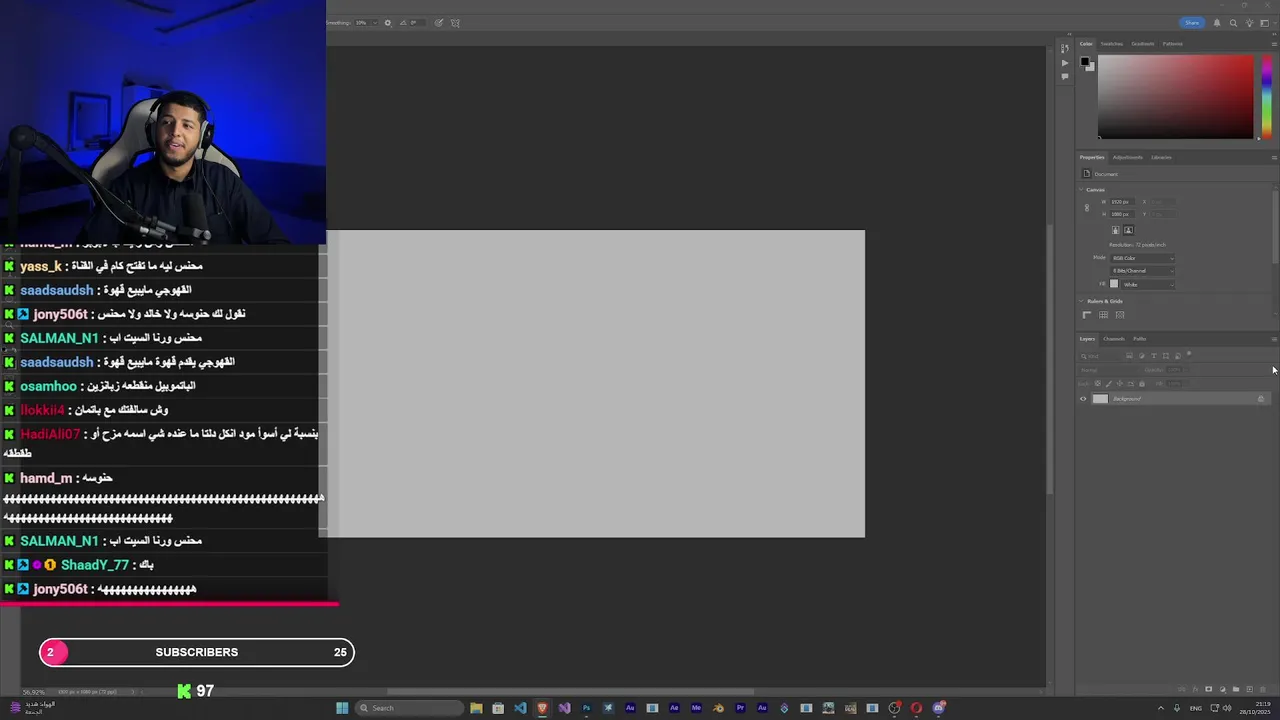
Task: Open the Comments panel icon
Action: pos(1065,77)
